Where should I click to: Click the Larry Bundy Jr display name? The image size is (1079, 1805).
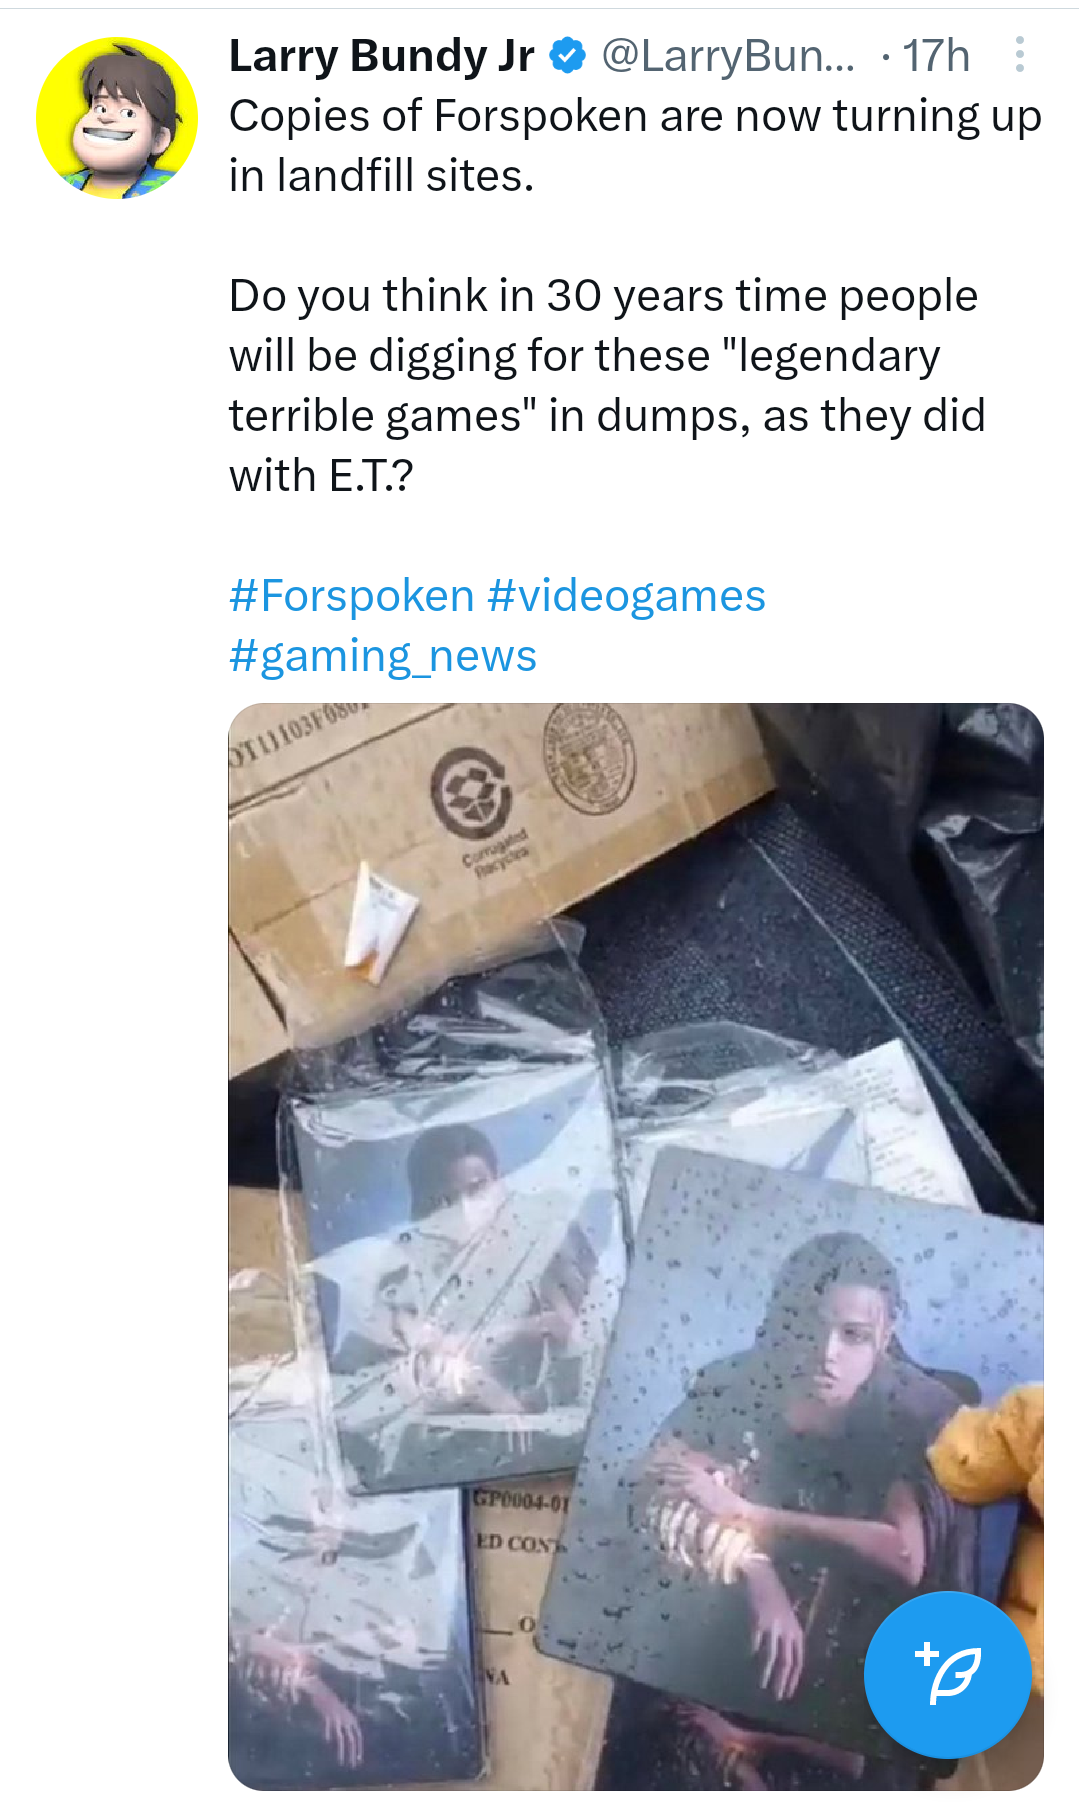pos(381,56)
